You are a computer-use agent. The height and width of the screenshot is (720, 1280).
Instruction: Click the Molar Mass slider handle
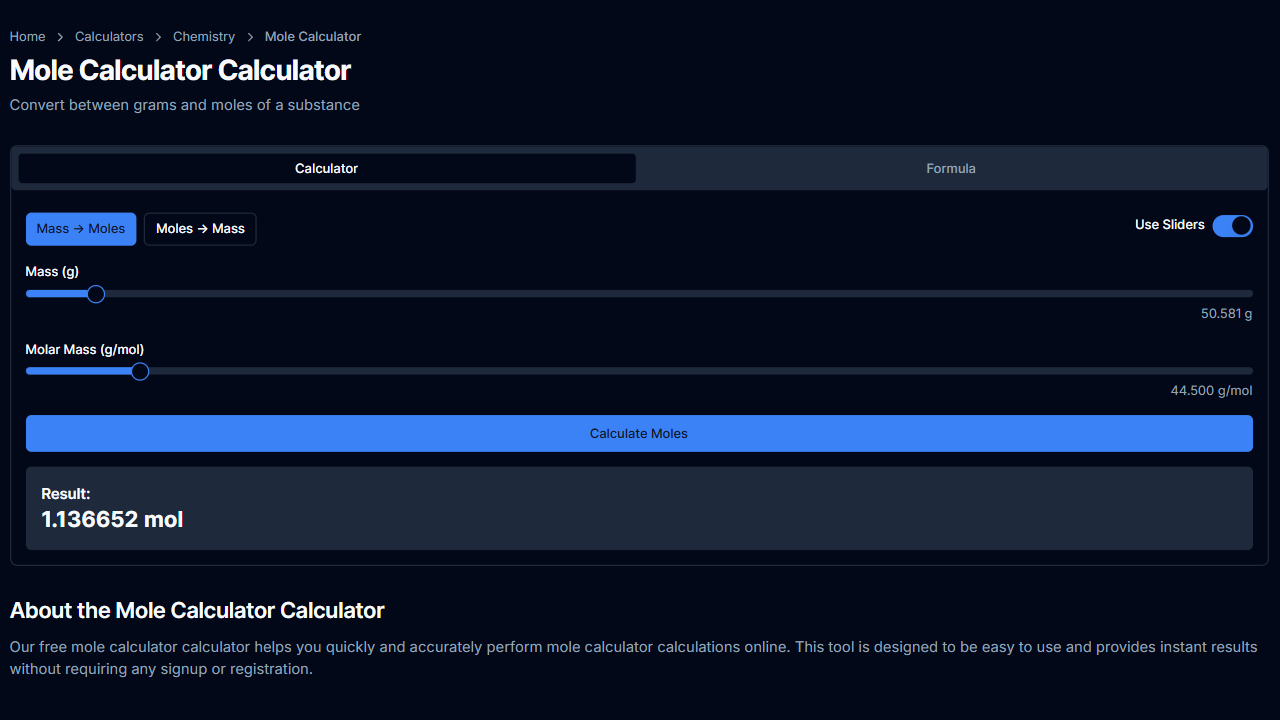(x=140, y=371)
